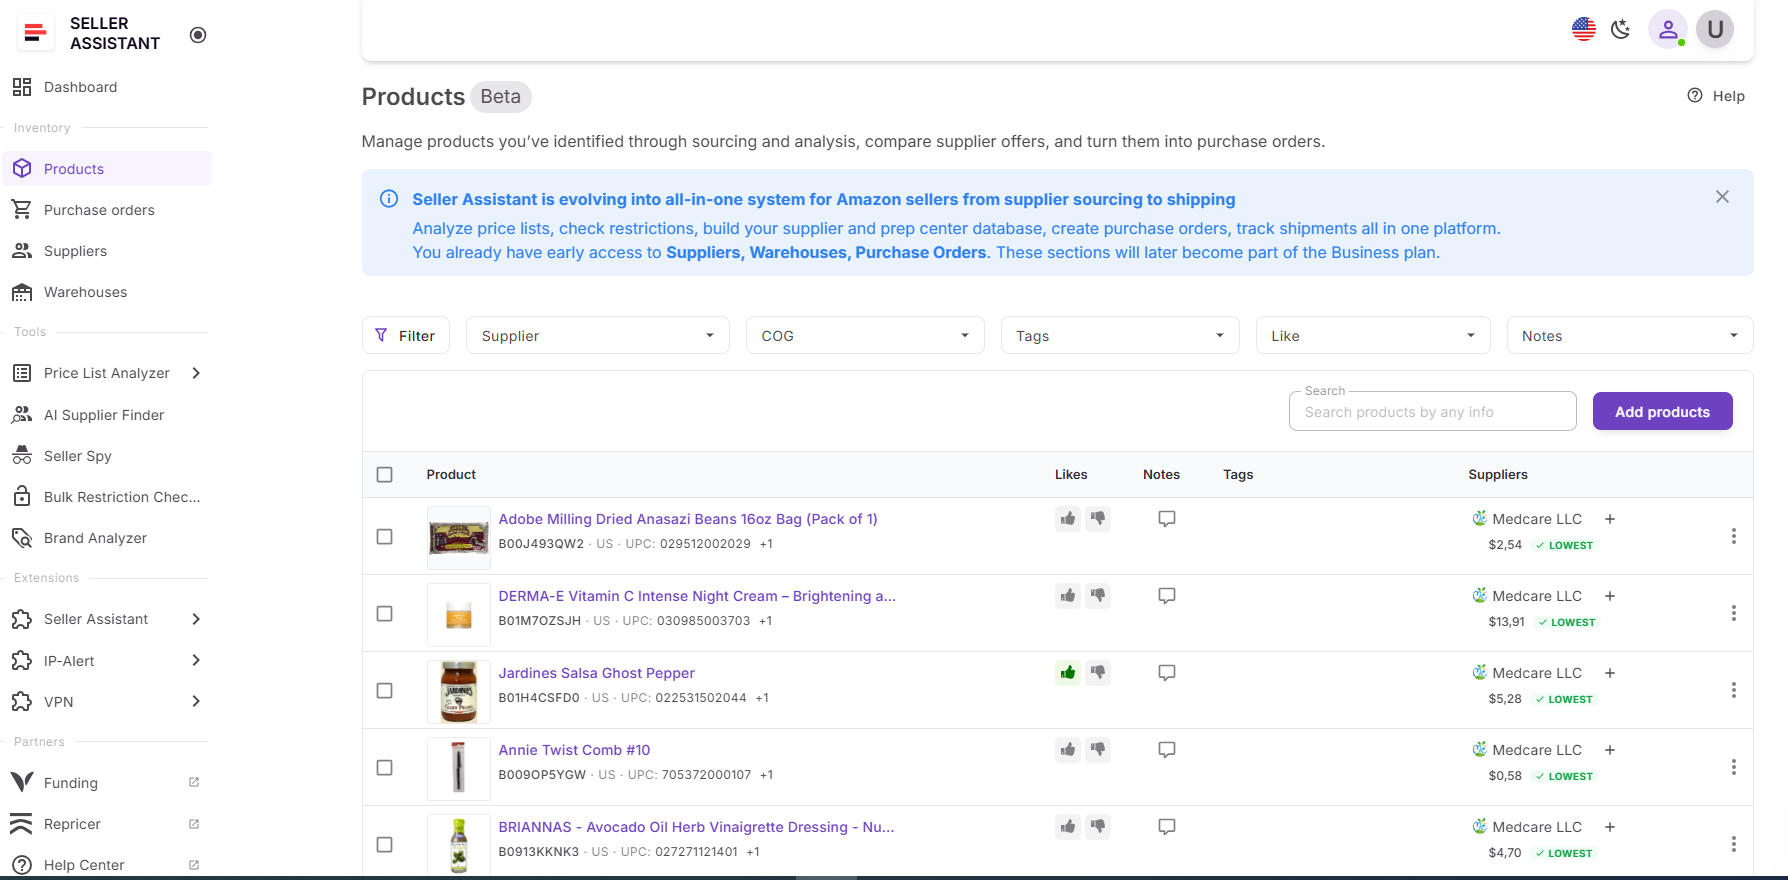The height and width of the screenshot is (880, 1788).
Task: Select the BRIANNAS Avocado Oil dressing checkbox
Action: 384,845
